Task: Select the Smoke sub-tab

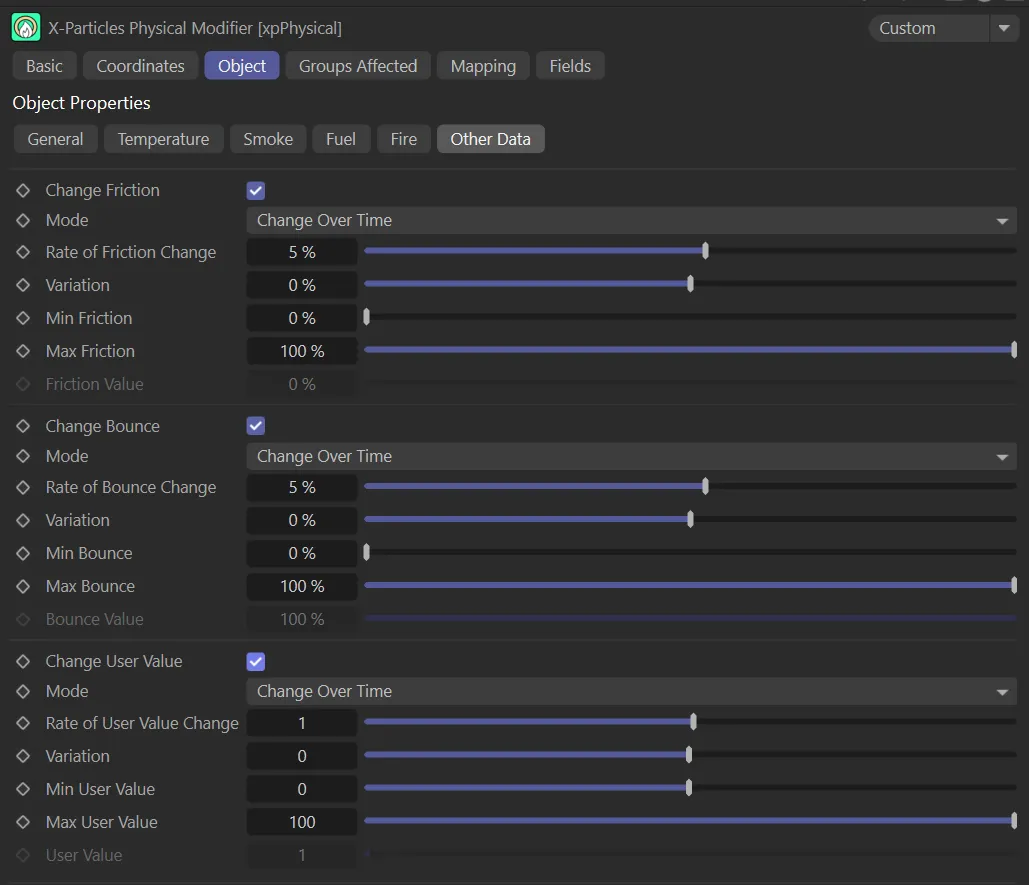Action: pos(268,139)
